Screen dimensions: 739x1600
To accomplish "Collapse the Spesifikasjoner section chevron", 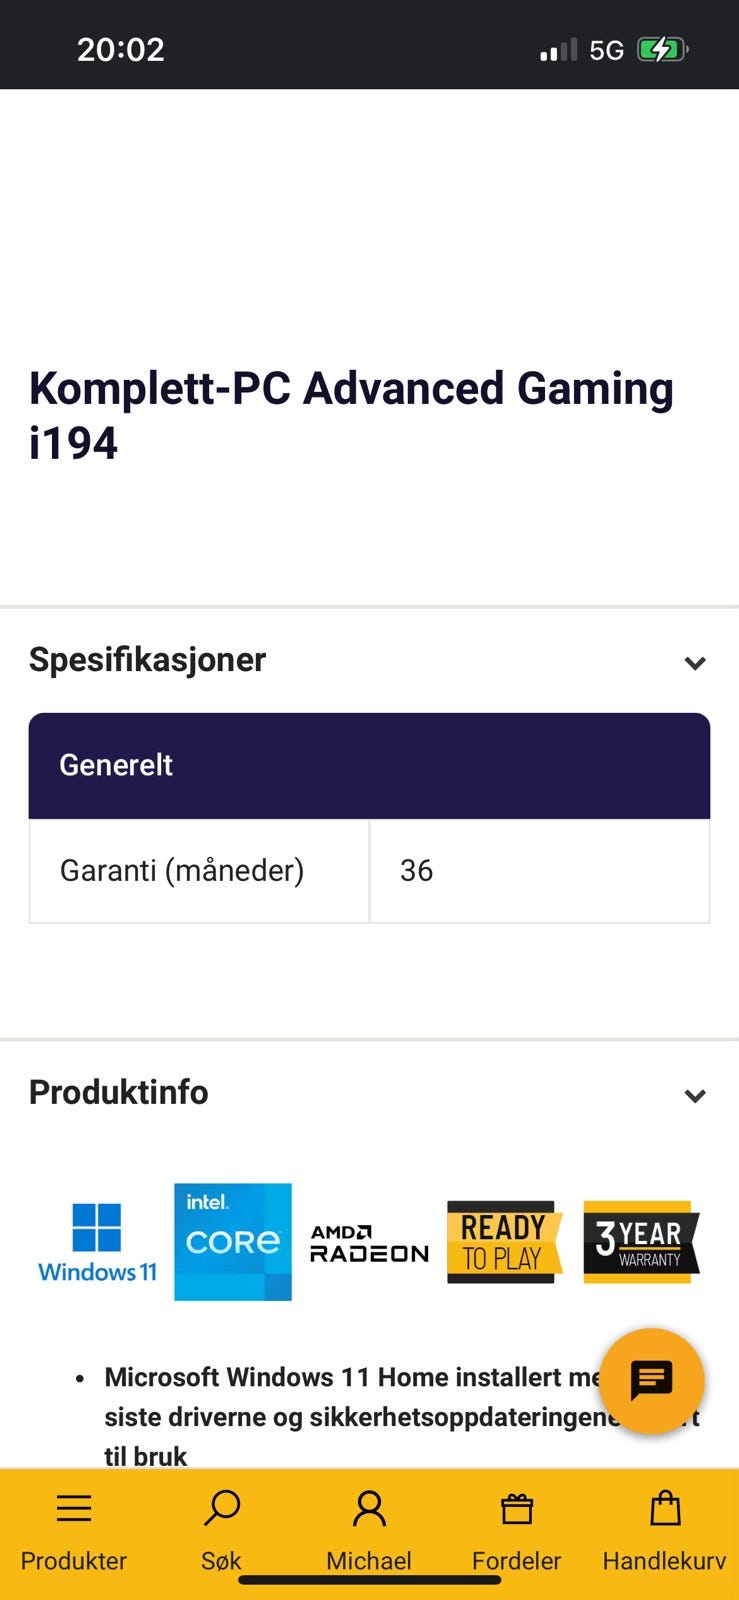I will (x=695, y=662).
